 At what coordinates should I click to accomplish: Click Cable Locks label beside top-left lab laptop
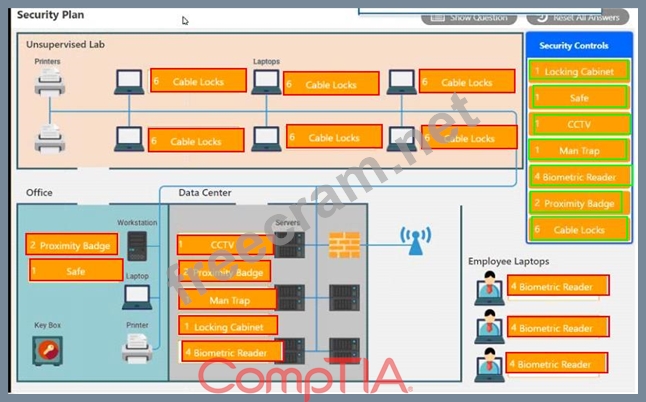click(x=199, y=80)
